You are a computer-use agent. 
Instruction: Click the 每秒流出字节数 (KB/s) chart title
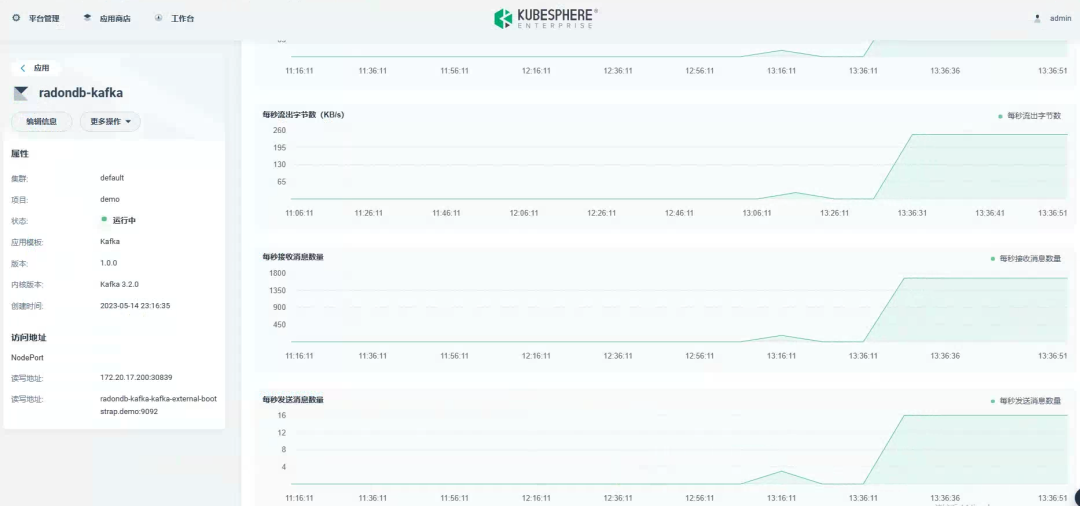[303, 115]
